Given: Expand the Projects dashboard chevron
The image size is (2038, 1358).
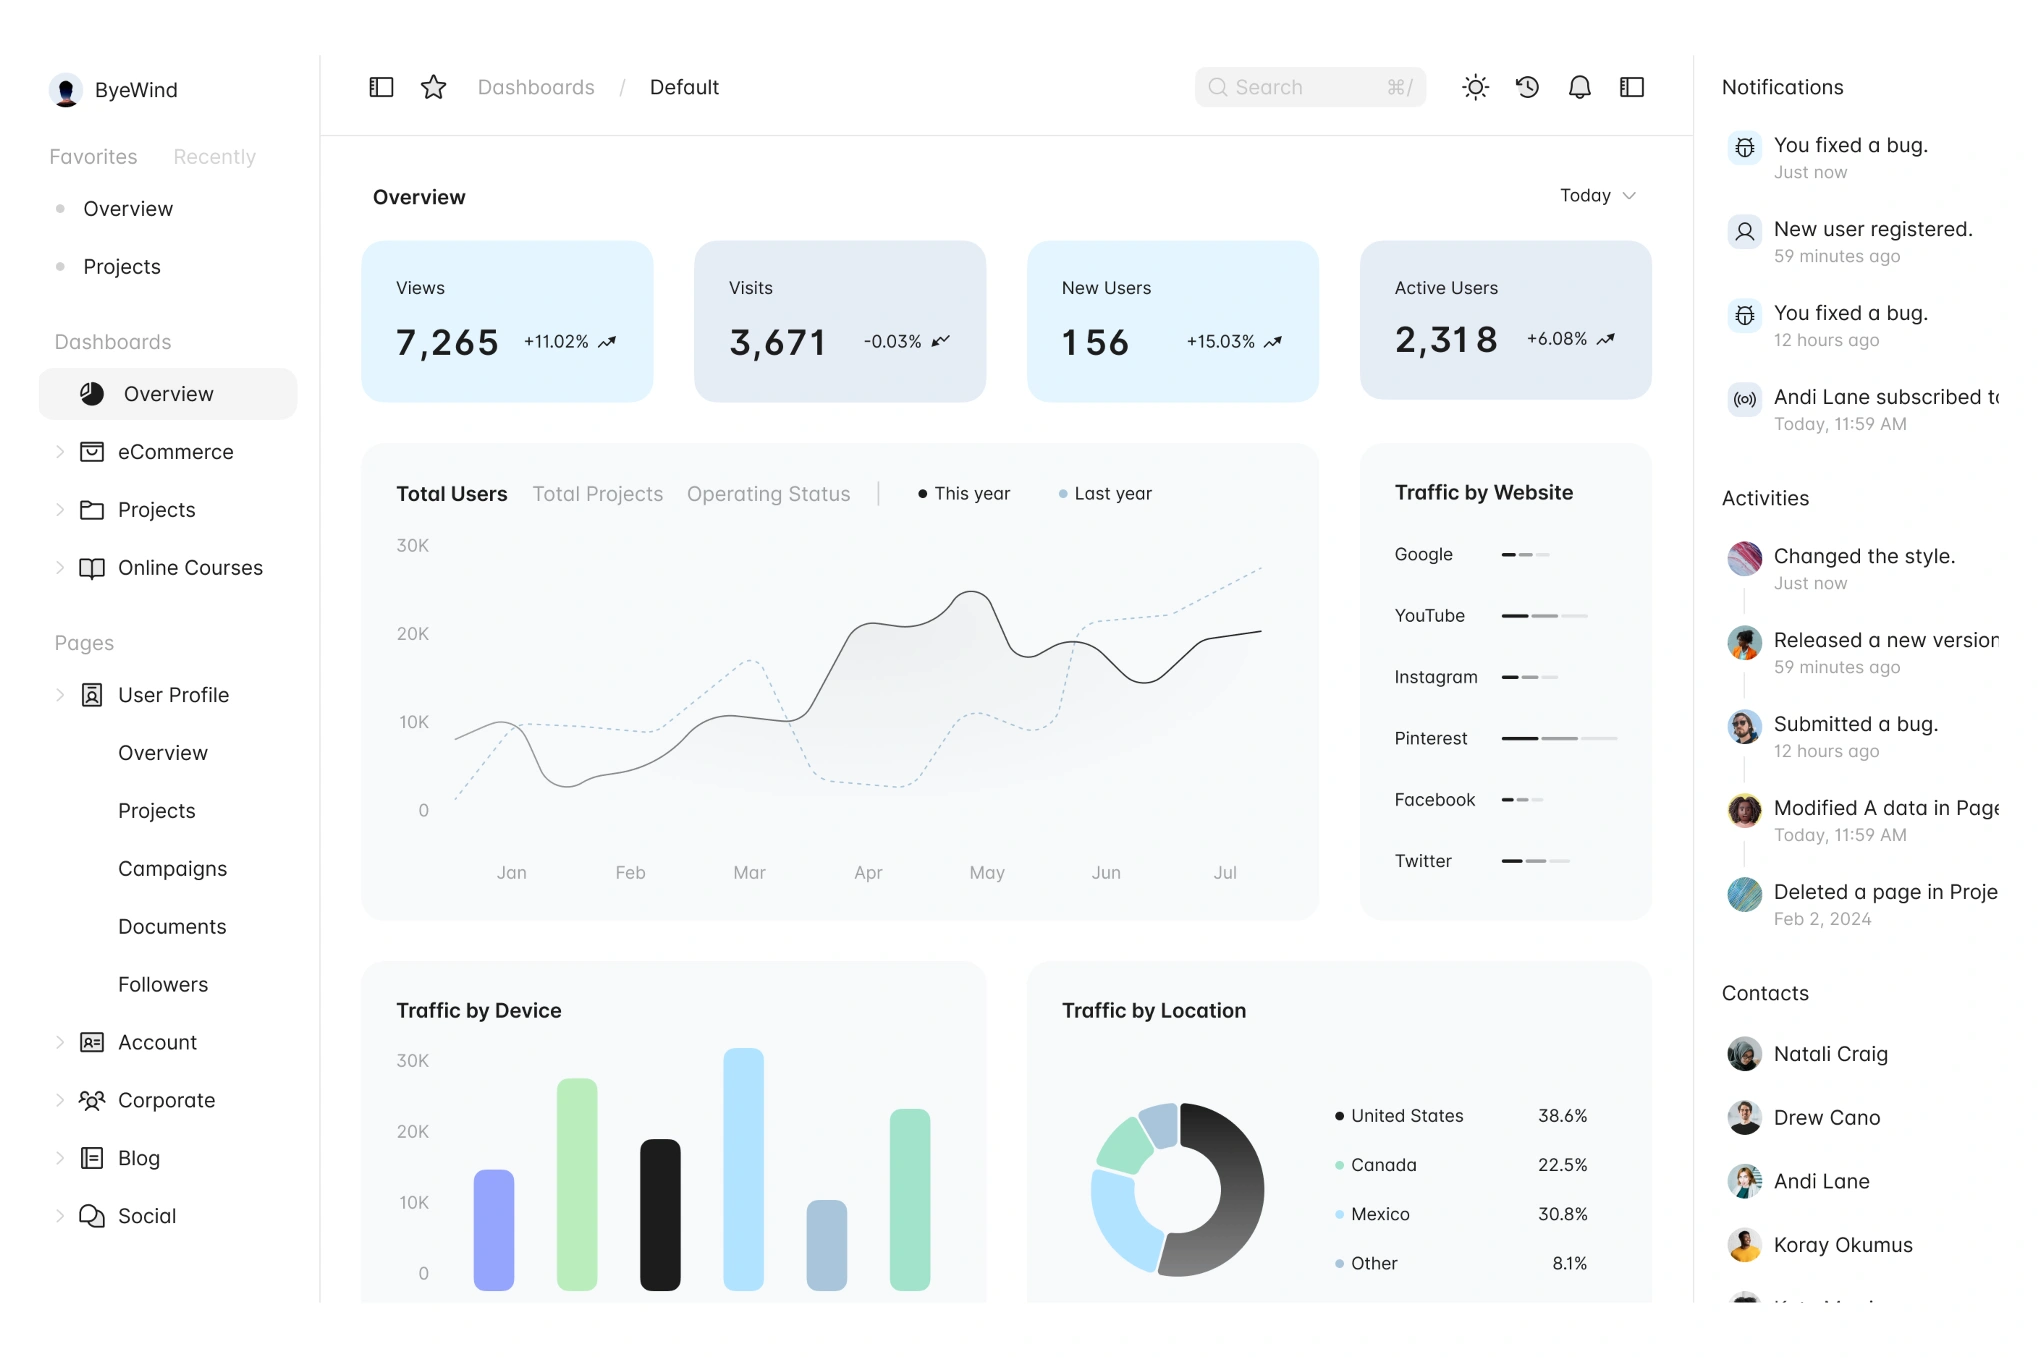Looking at the screenshot, I should [x=60, y=510].
